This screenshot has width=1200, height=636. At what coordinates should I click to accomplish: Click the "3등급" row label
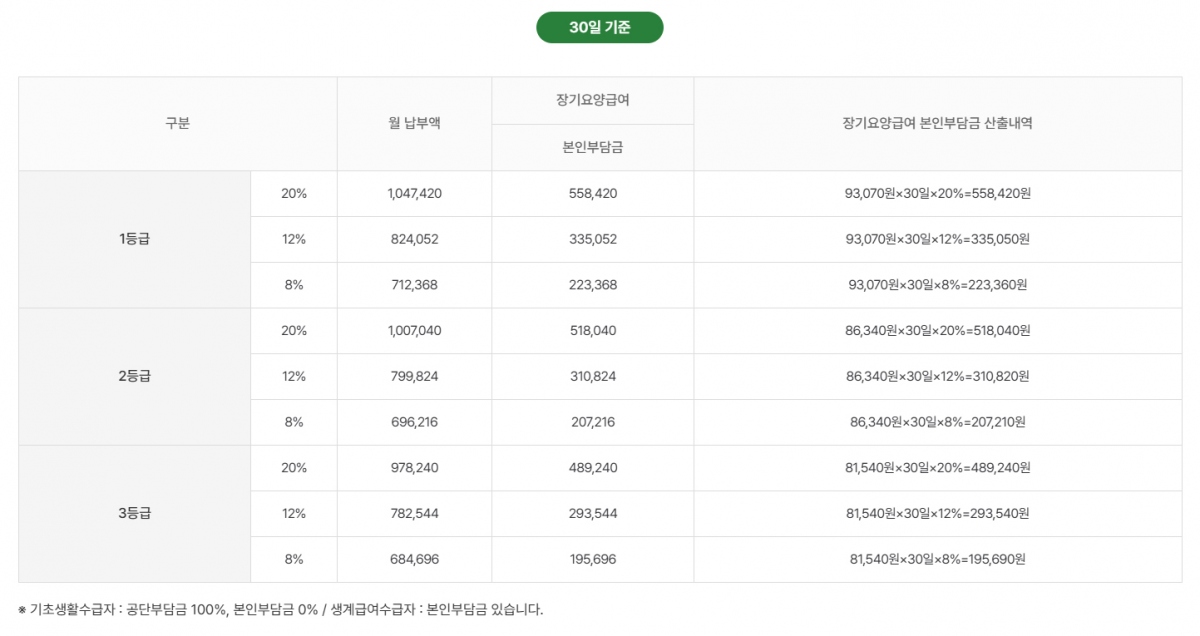tap(134, 514)
